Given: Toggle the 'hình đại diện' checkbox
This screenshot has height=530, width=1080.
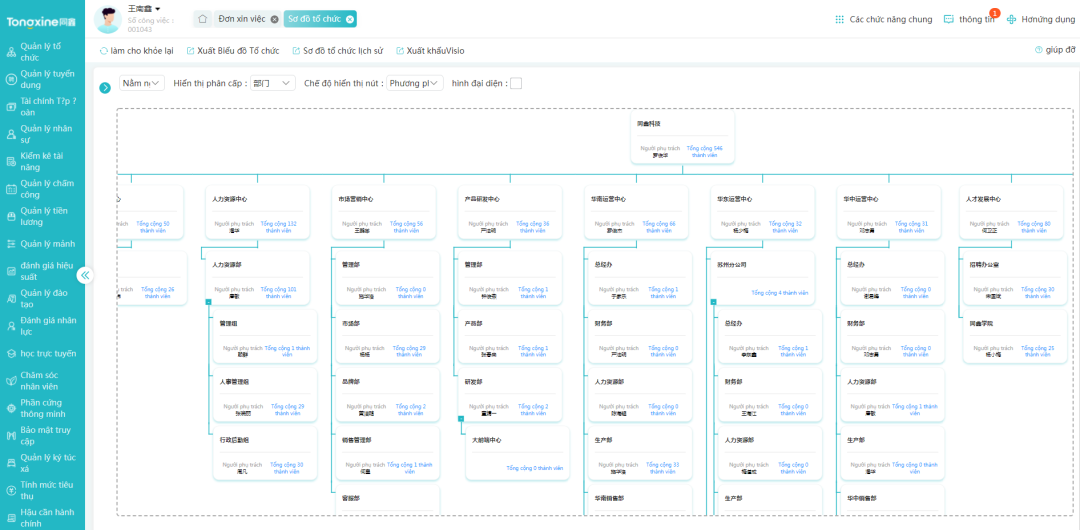Looking at the screenshot, I should coord(516,84).
